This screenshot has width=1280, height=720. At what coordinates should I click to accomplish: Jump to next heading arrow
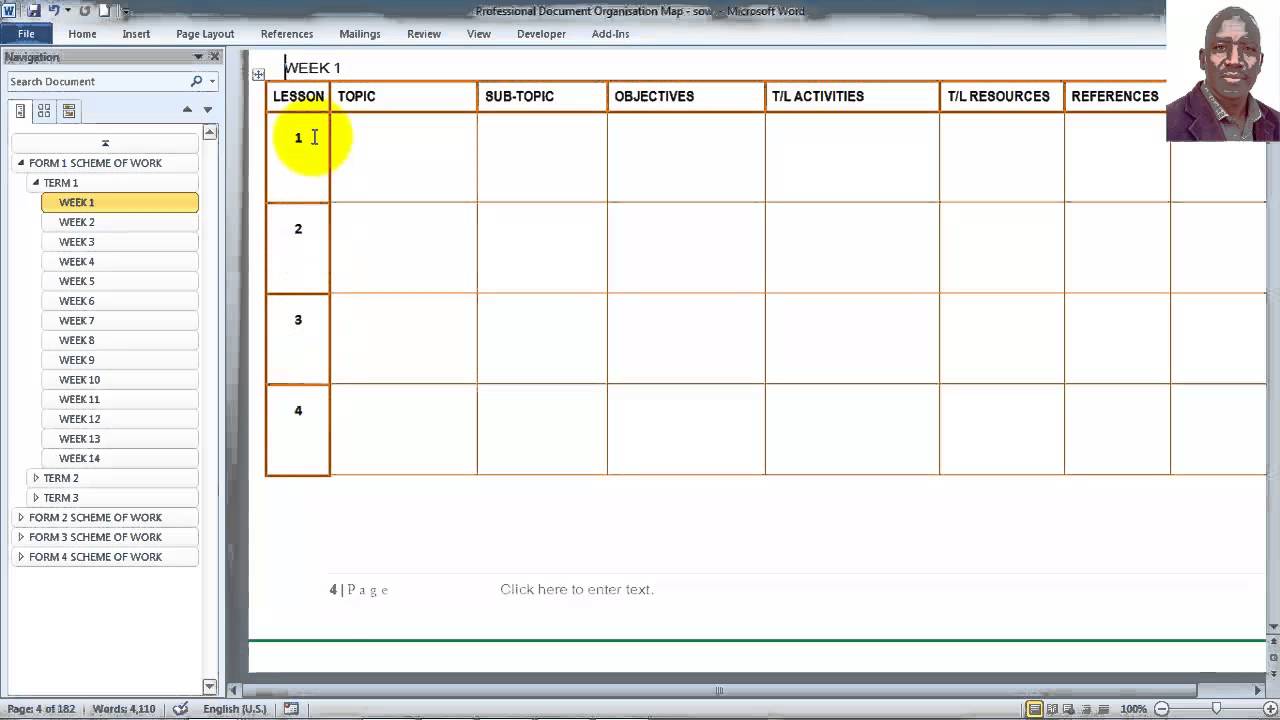(208, 109)
